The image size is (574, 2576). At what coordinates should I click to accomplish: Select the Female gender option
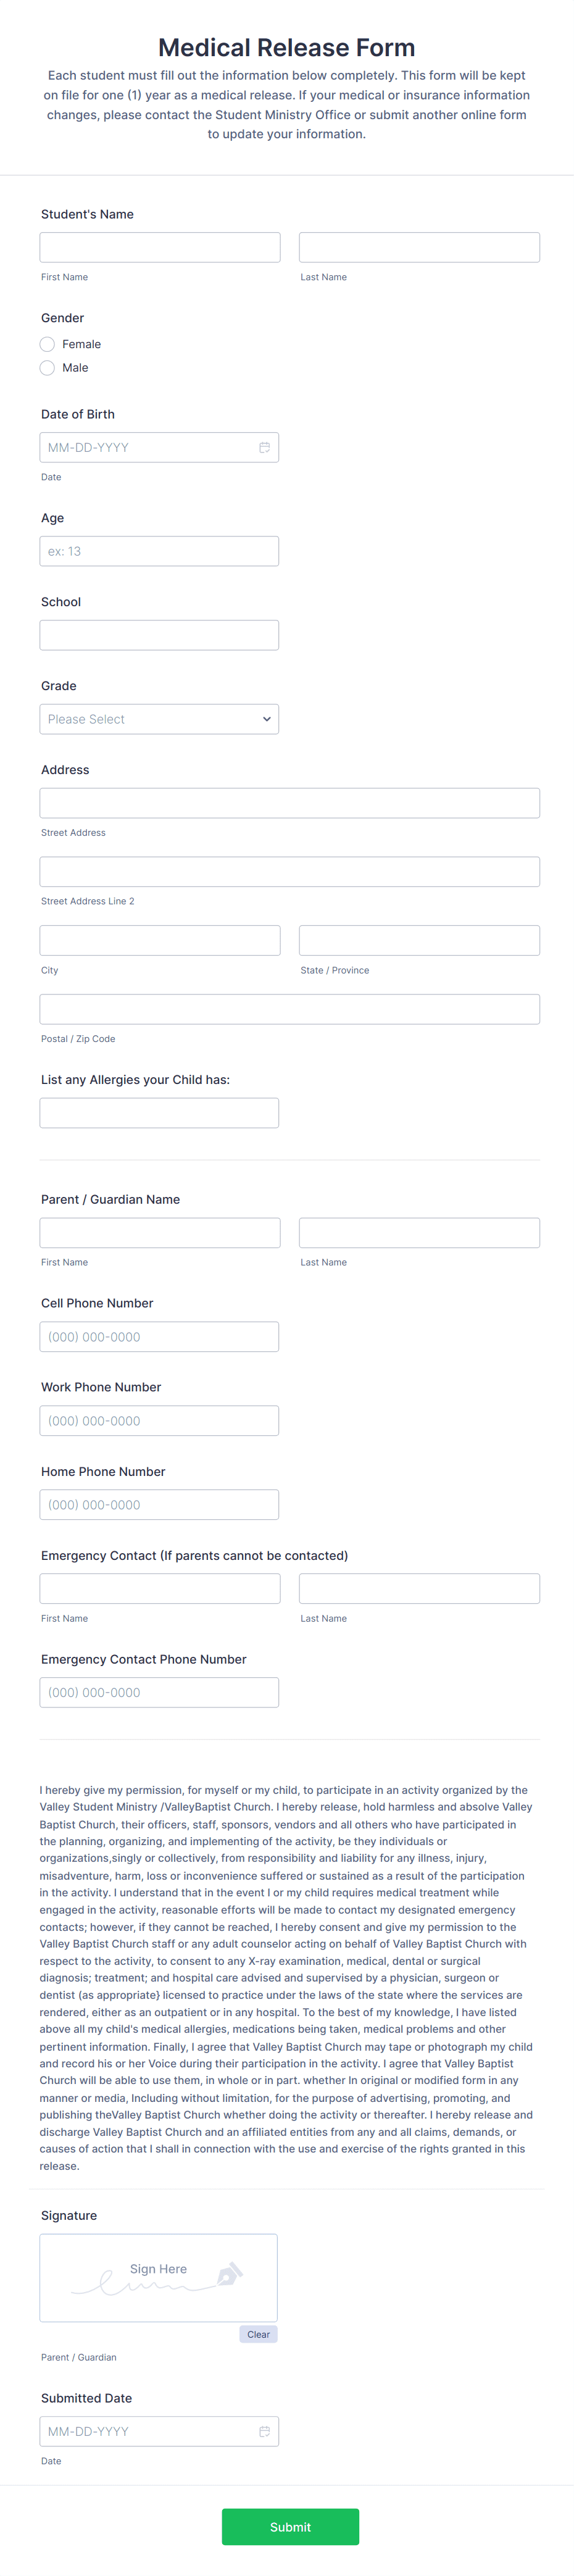(x=47, y=344)
